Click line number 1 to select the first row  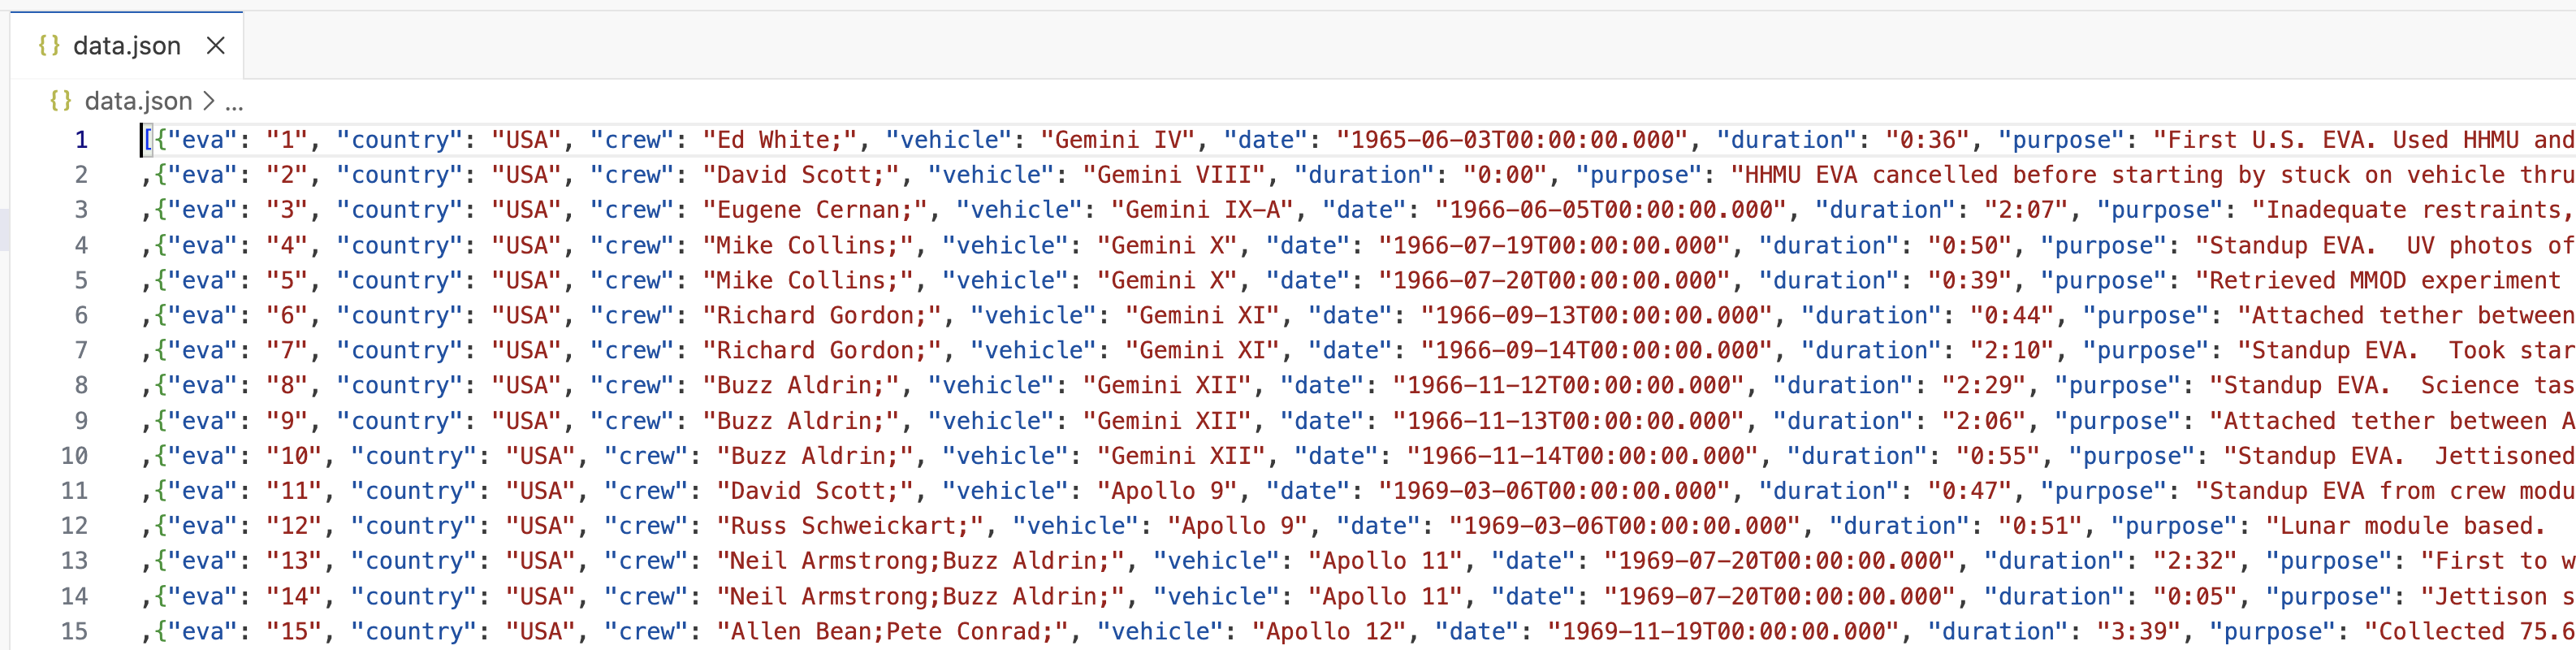coord(80,140)
